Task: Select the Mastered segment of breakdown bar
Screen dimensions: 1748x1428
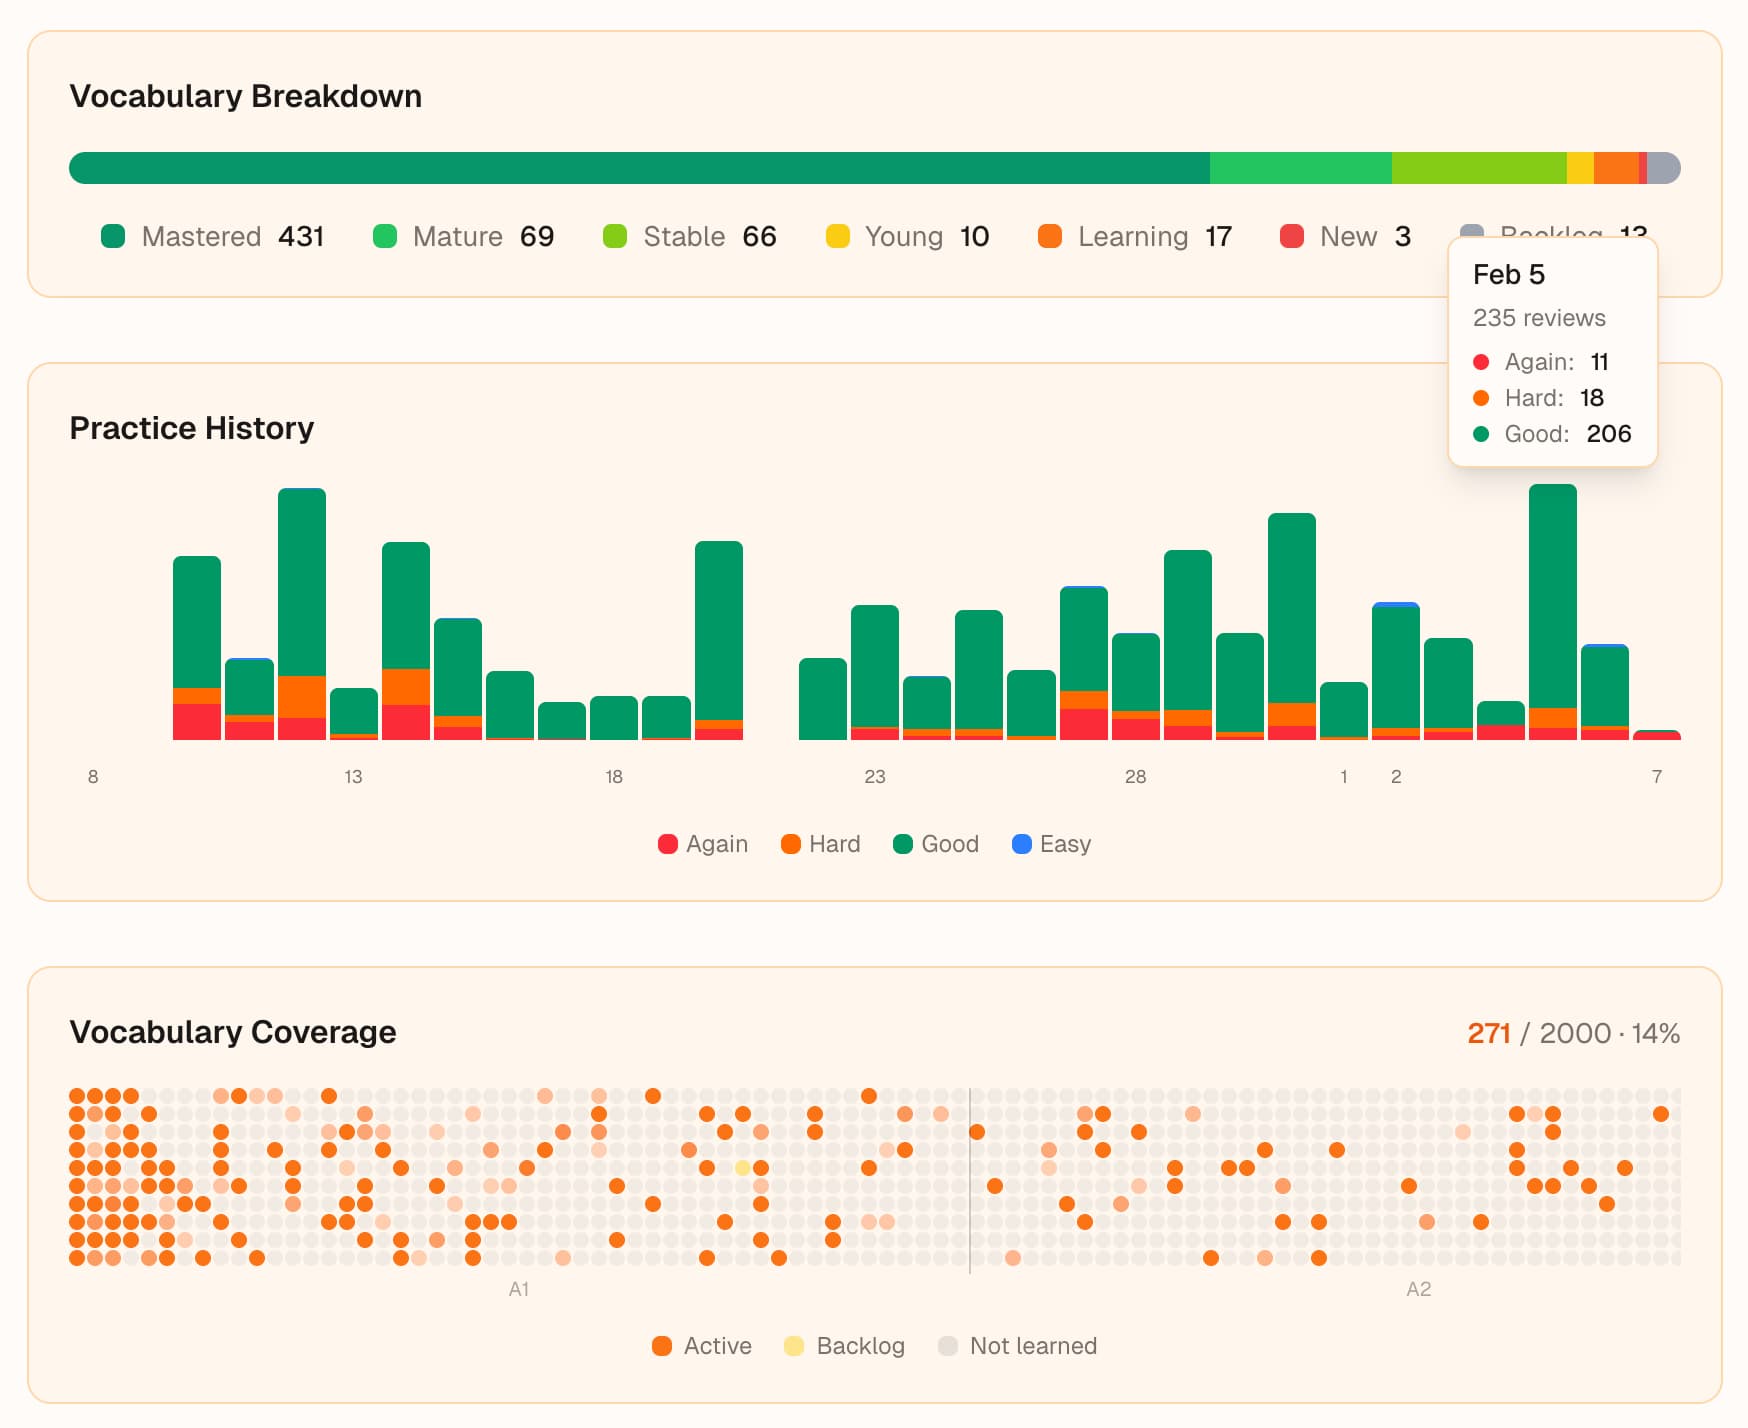Action: pos(640,168)
